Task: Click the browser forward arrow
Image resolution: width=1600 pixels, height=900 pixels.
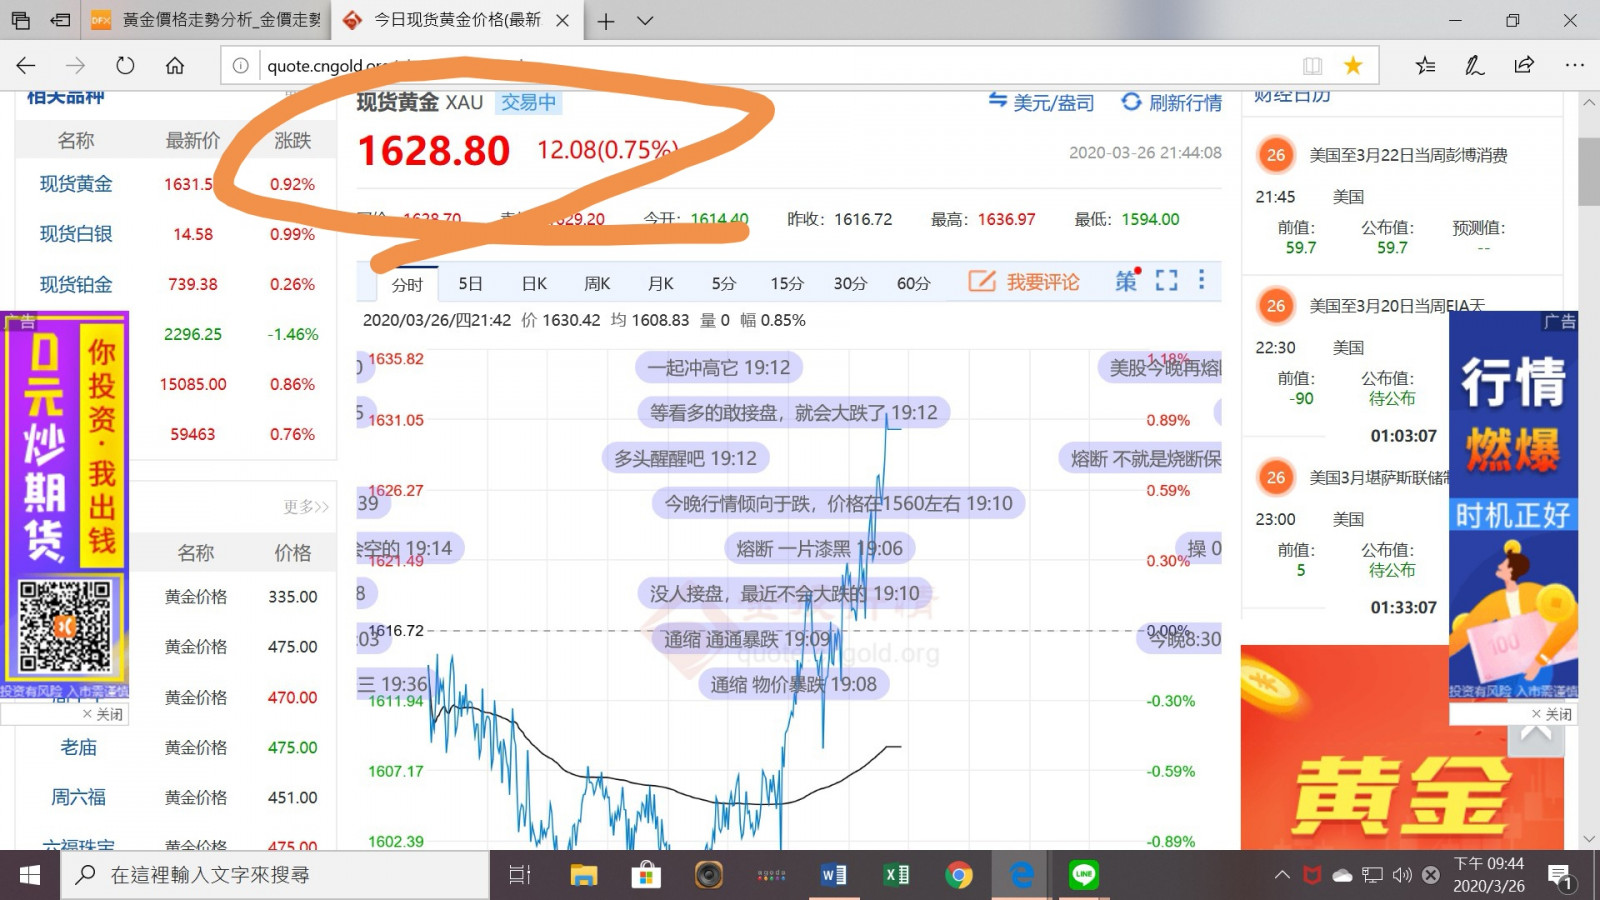Action: coord(76,66)
